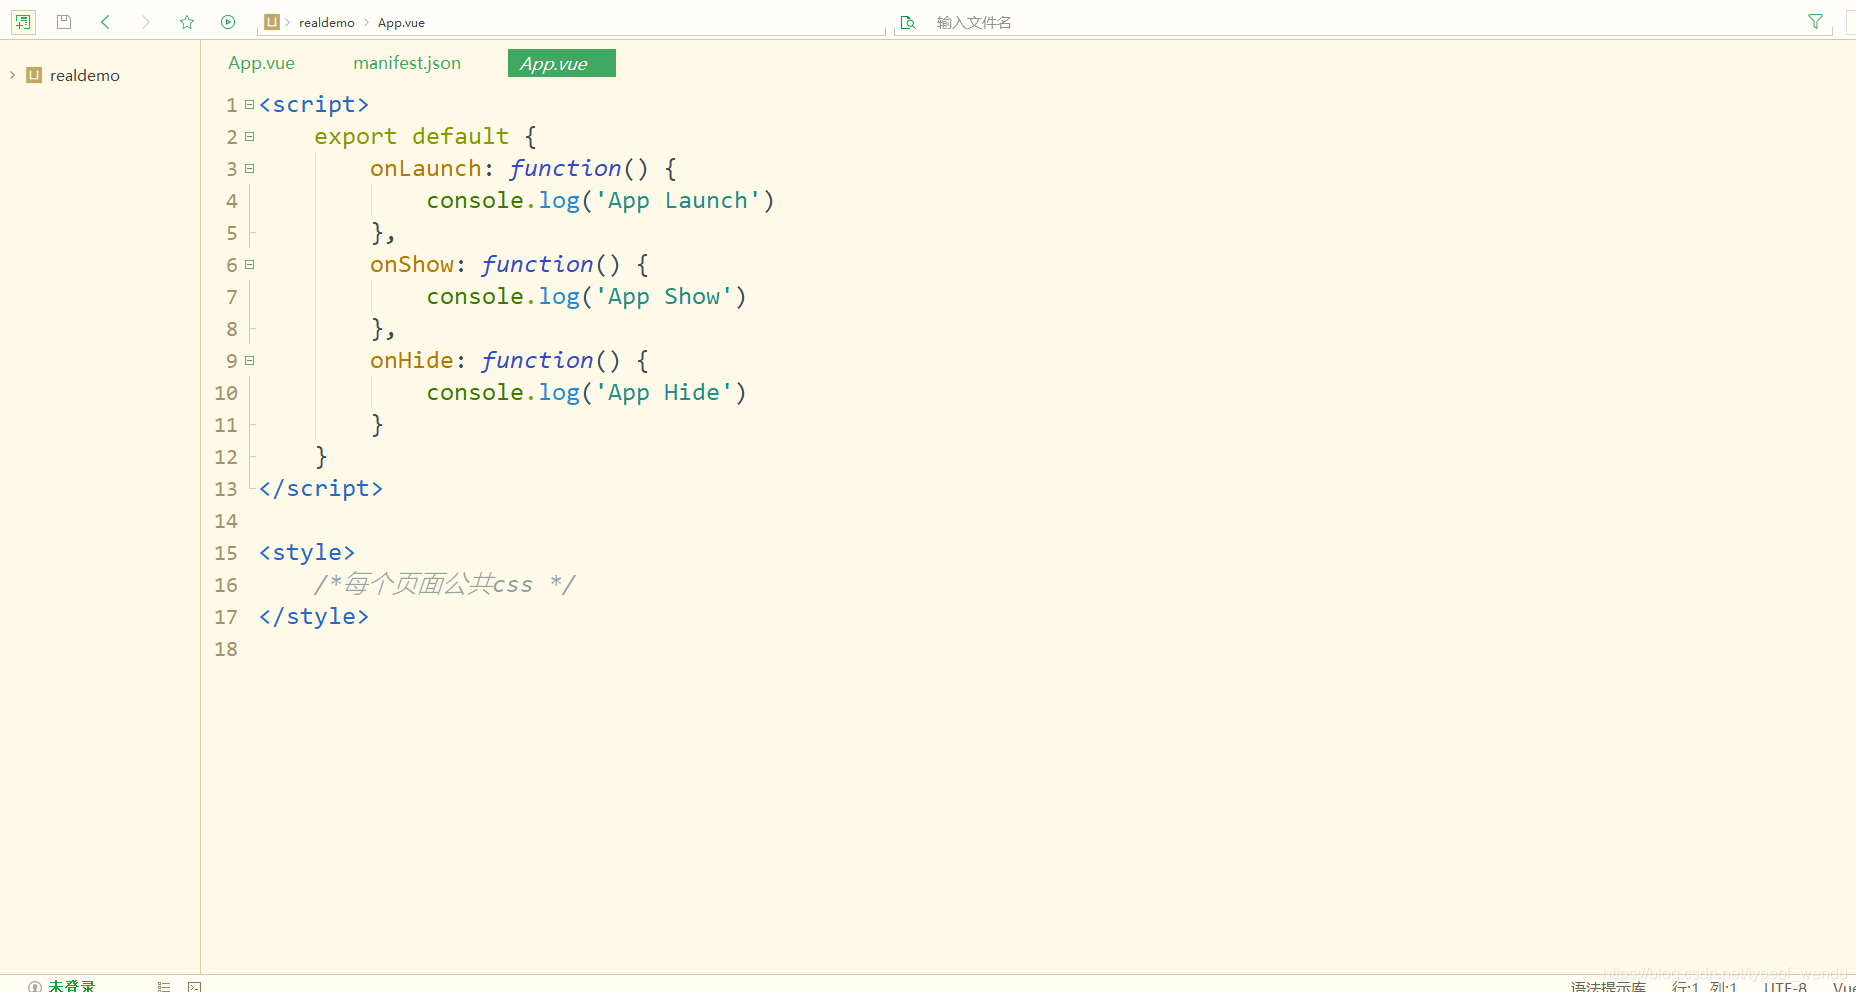The width and height of the screenshot is (1856, 992).
Task: Click the closing </script> tag
Action: [x=321, y=489]
